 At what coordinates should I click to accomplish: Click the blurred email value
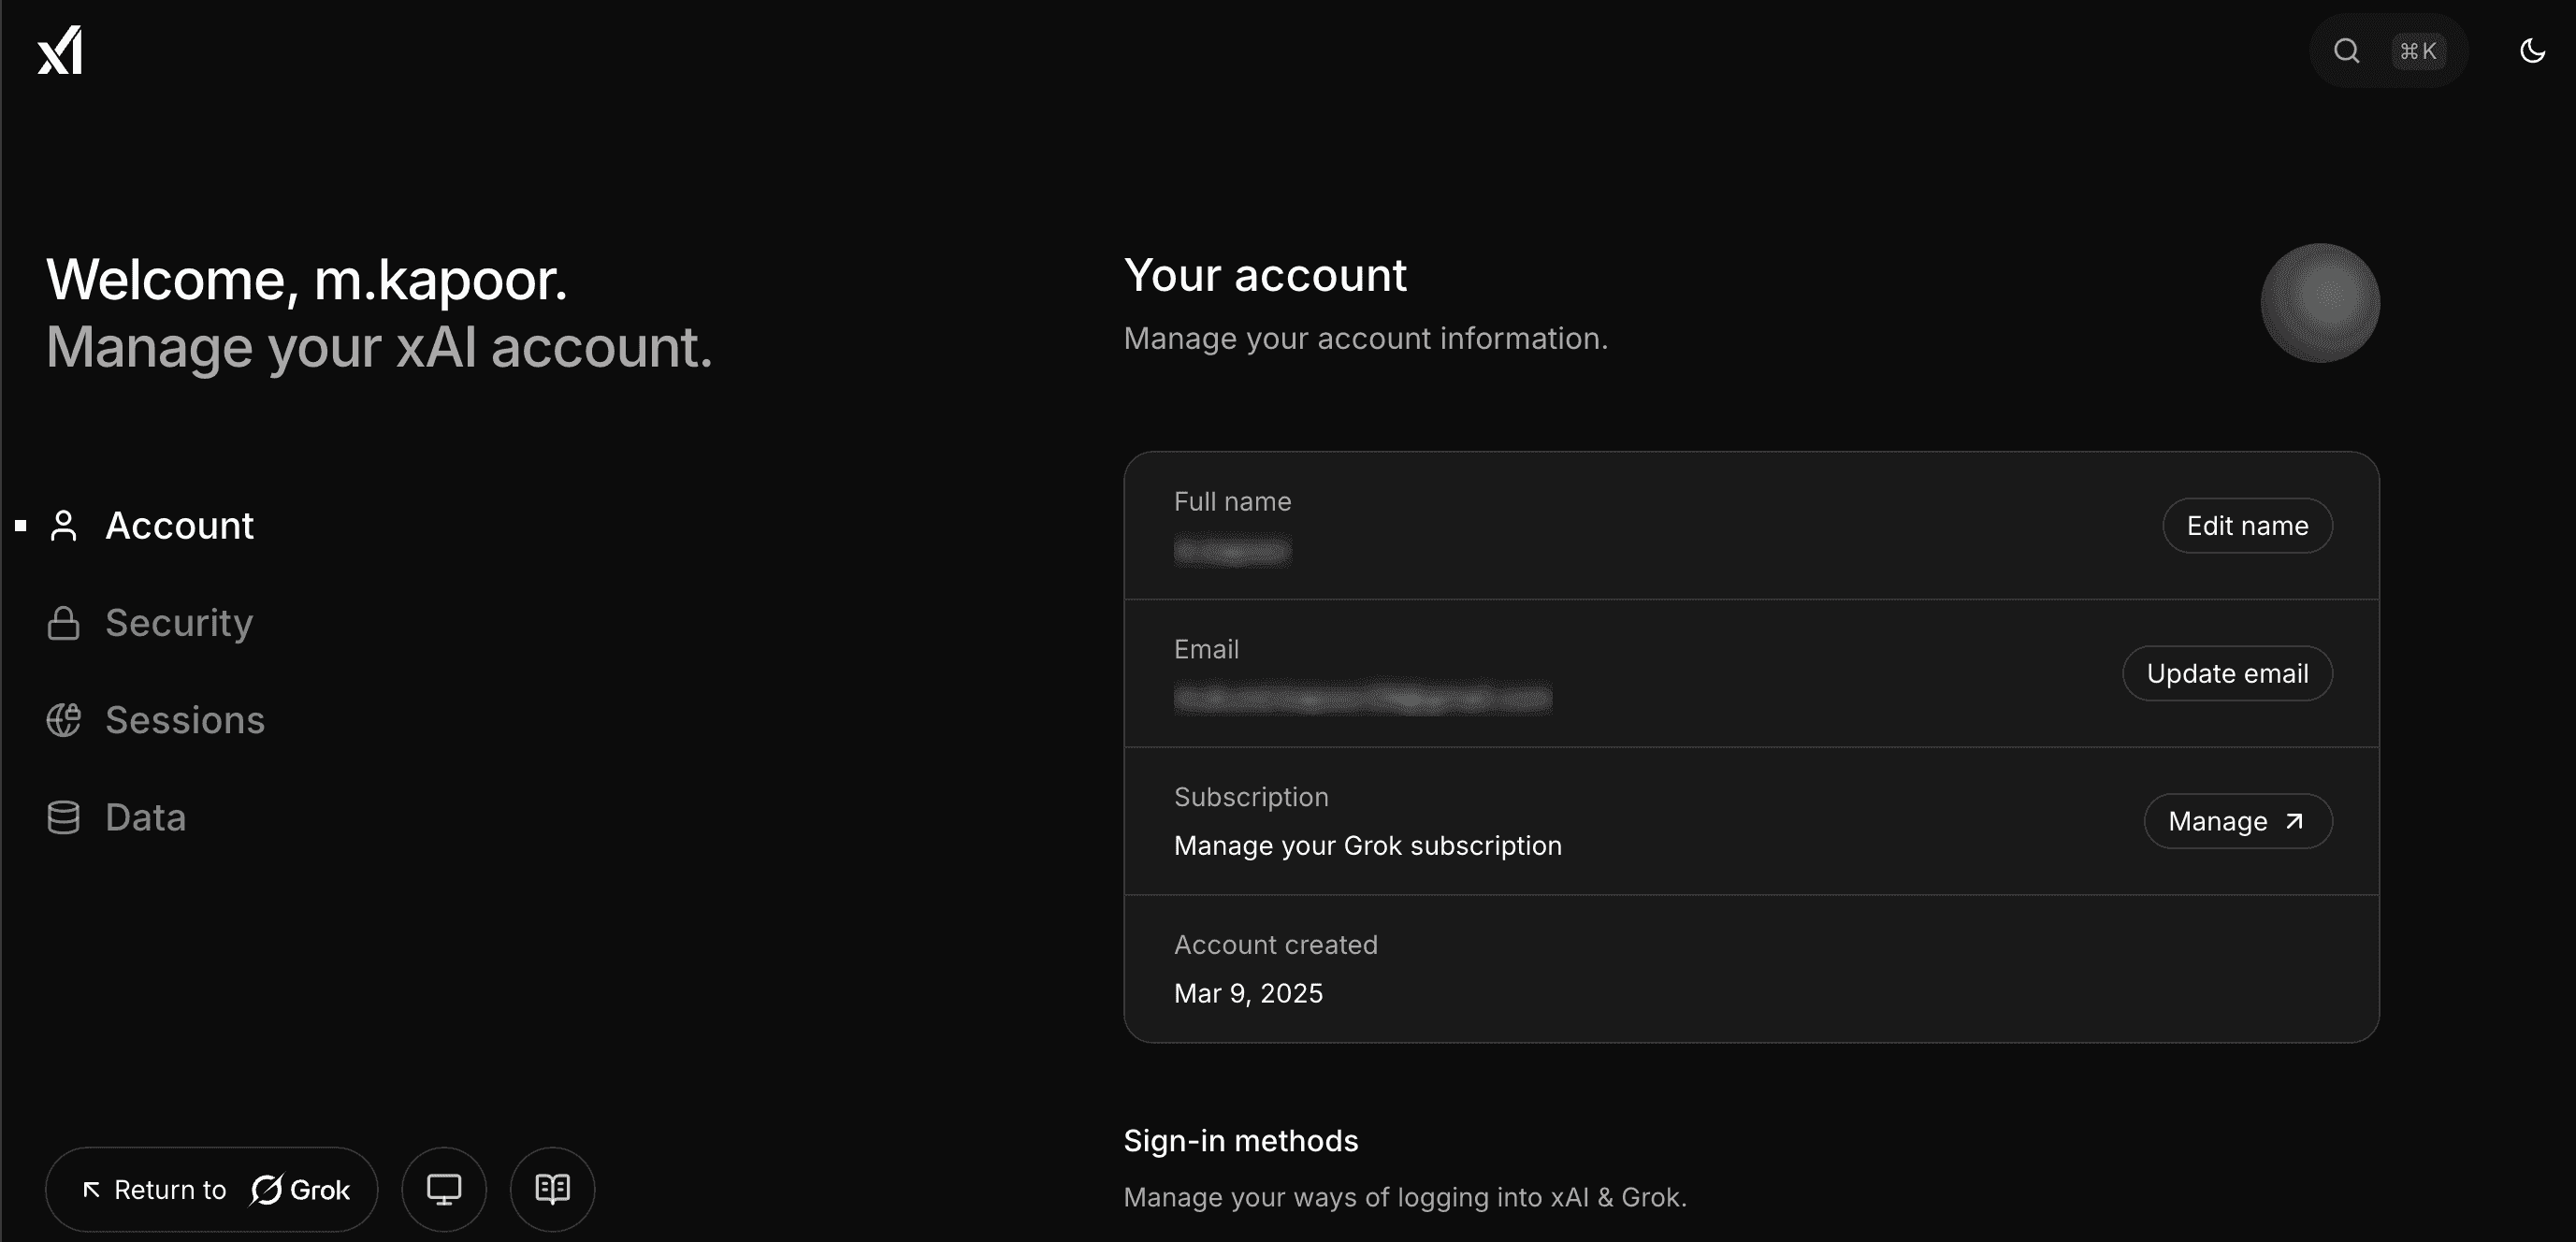tap(1362, 698)
